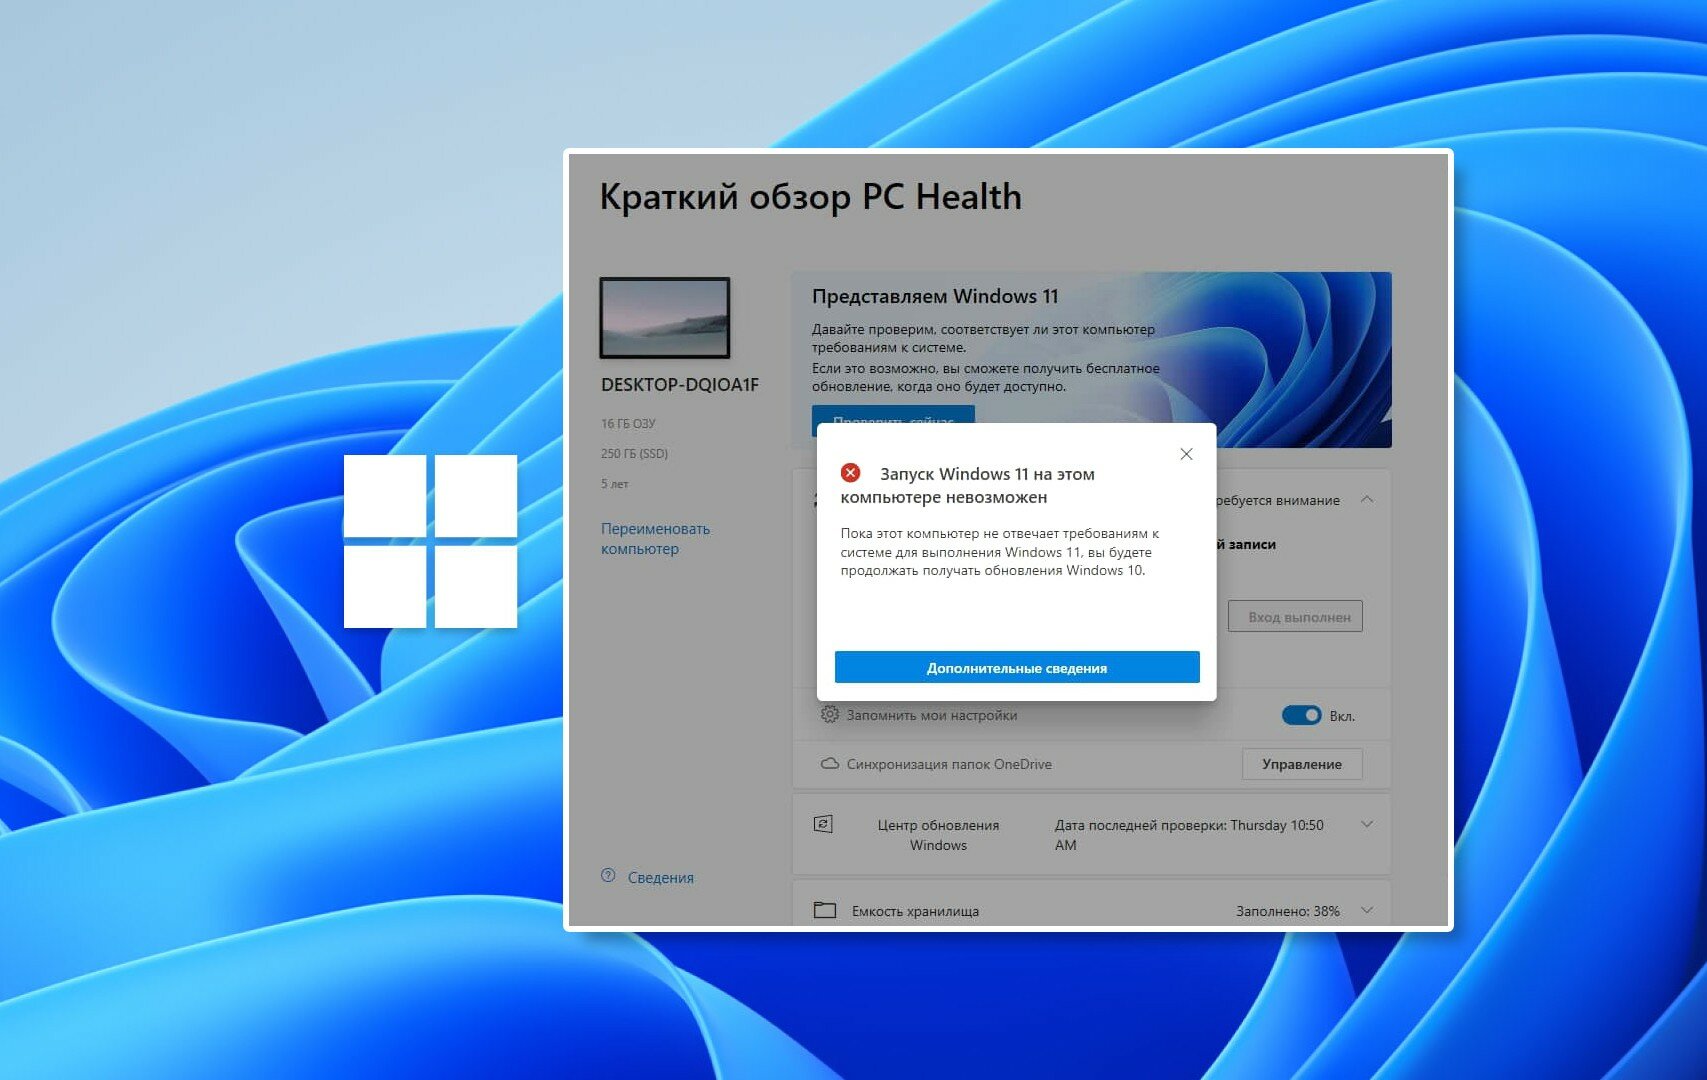Expand the Центр обновления Windows section
This screenshot has width=1707, height=1080.
pos(1367,825)
